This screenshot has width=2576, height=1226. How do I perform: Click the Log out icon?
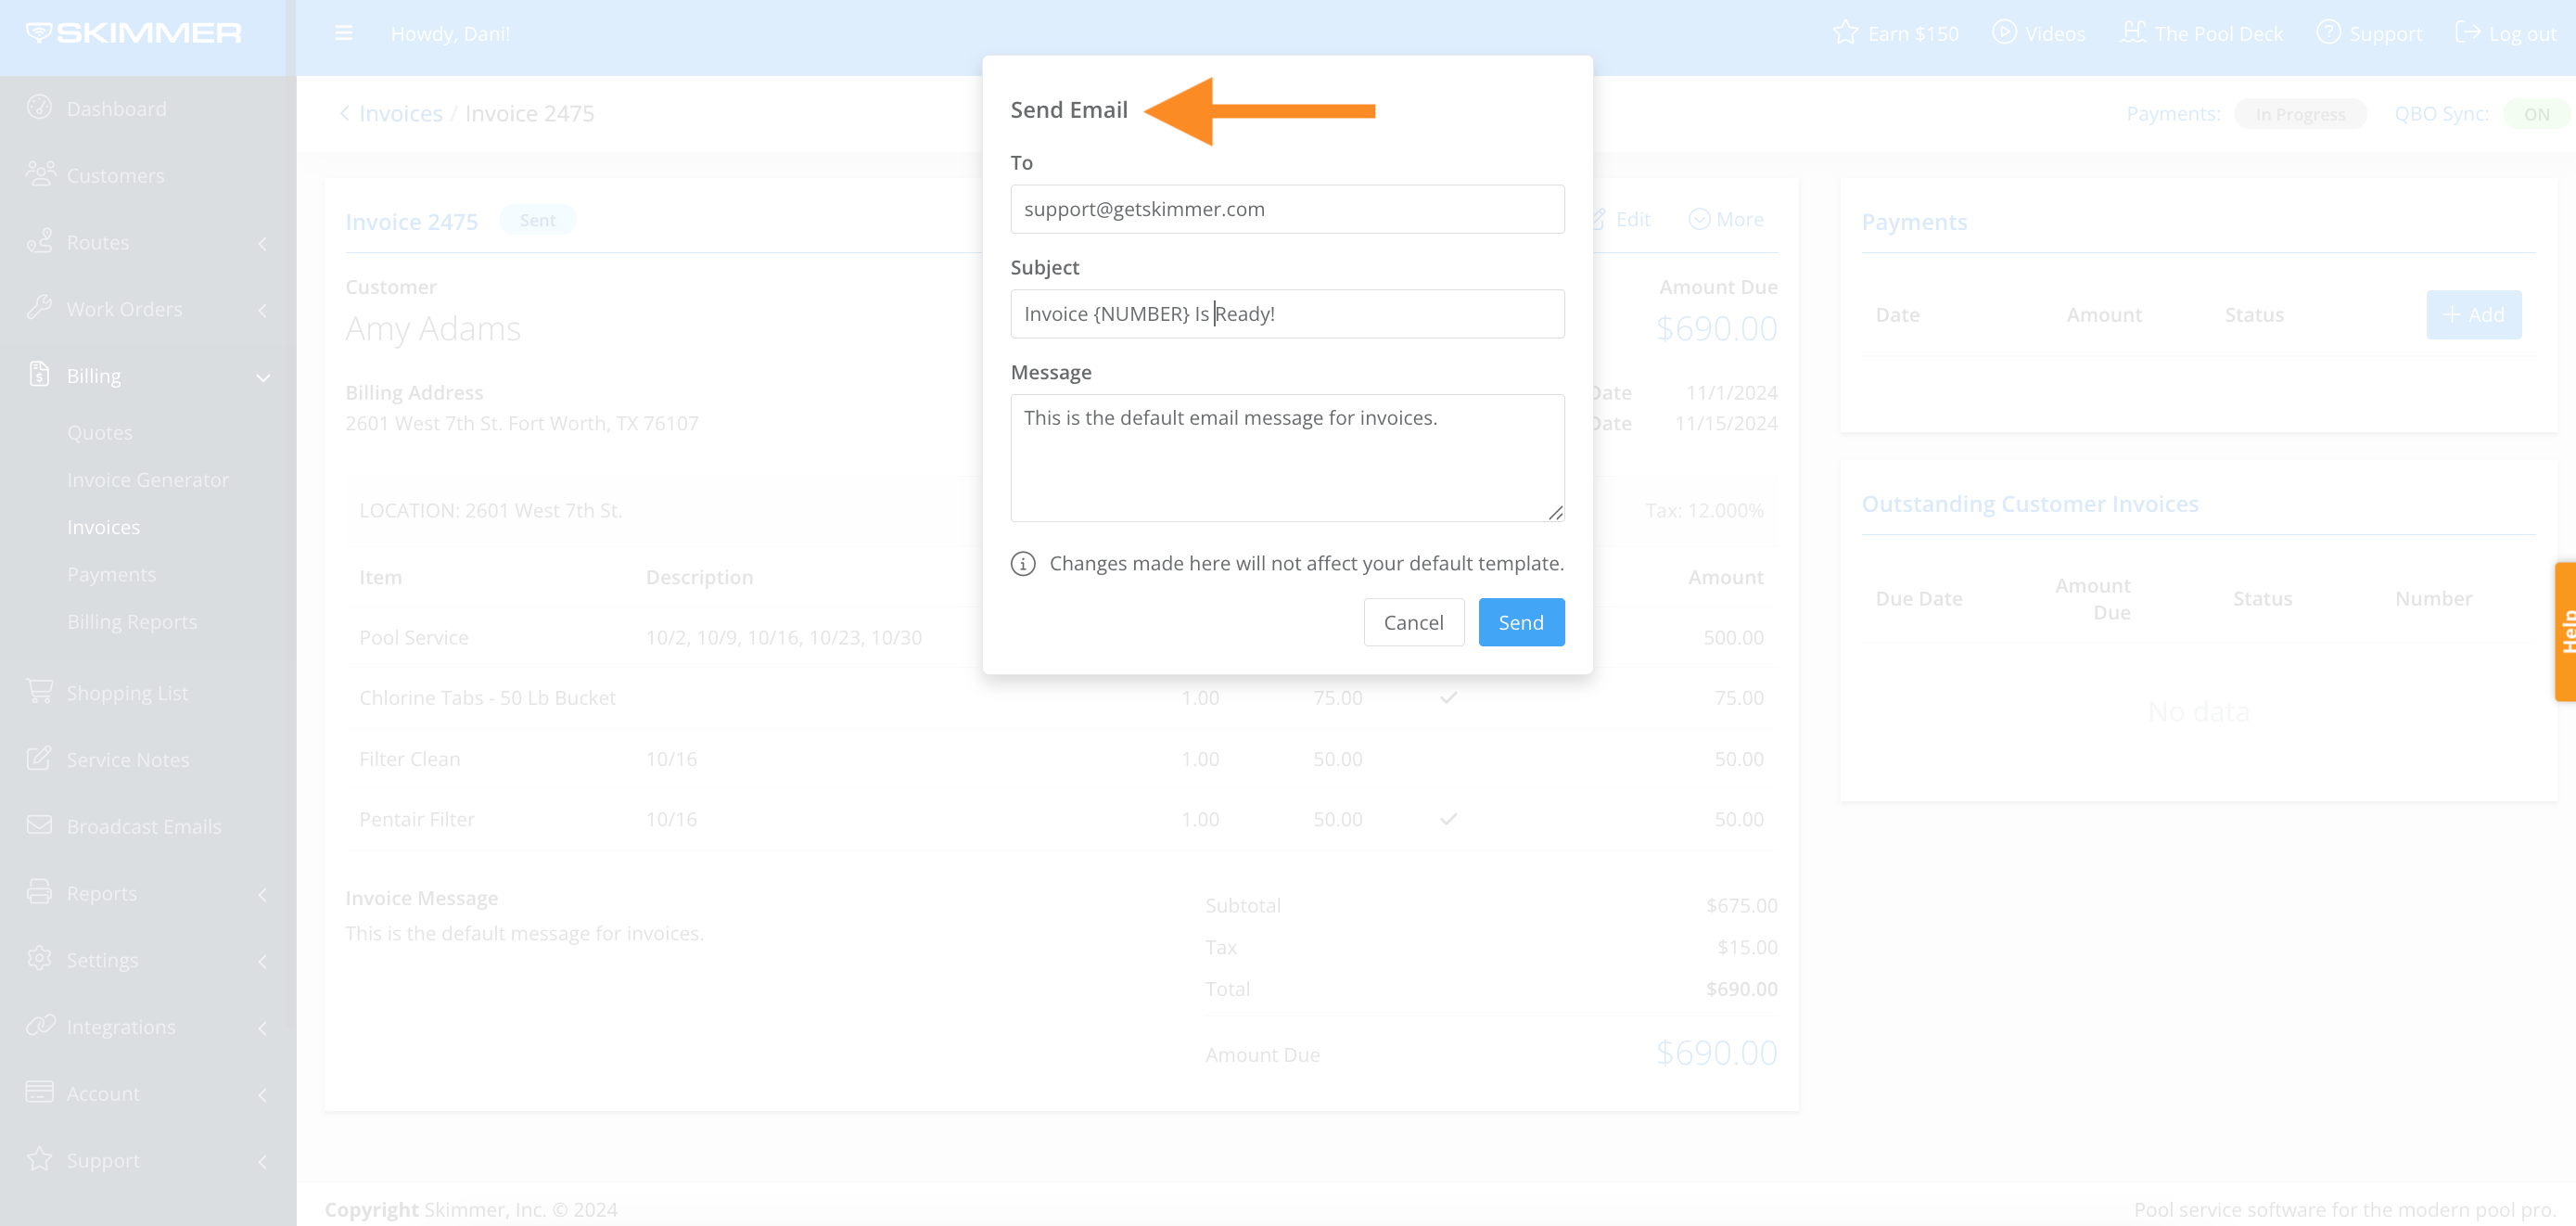(2467, 33)
